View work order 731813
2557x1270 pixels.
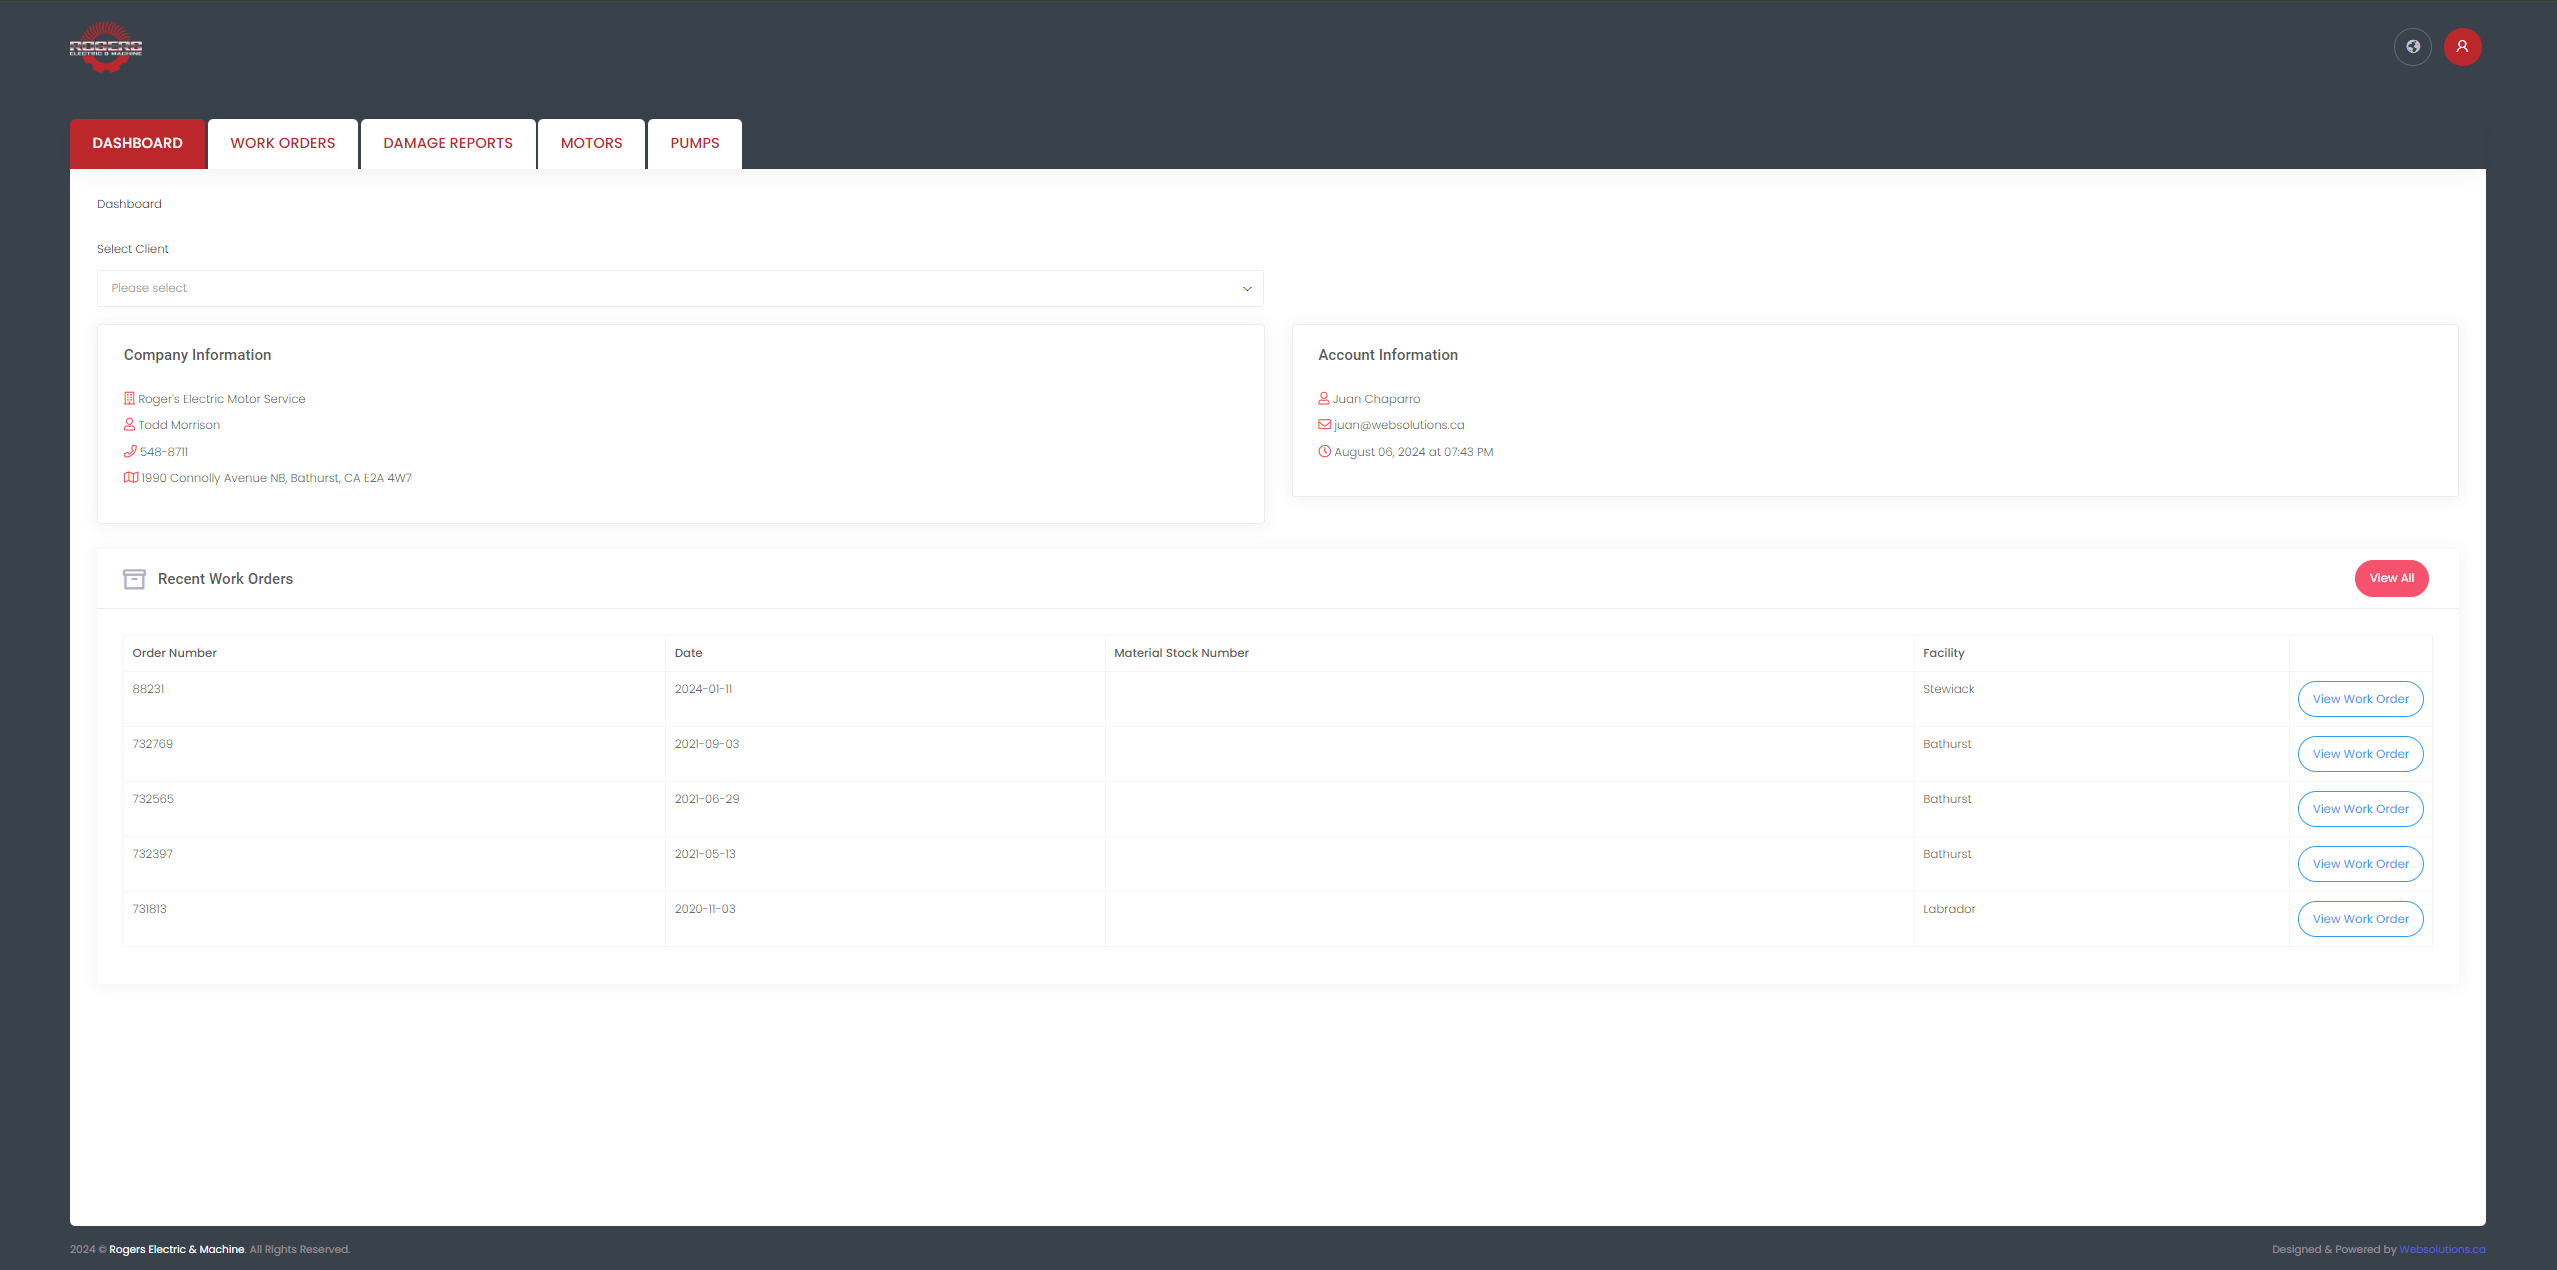point(2361,919)
